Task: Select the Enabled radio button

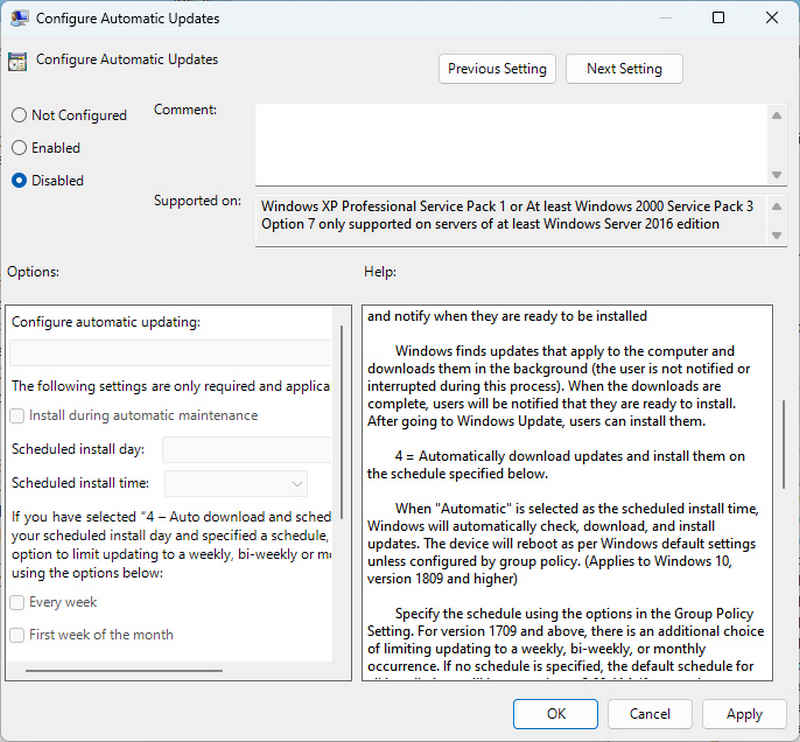Action: 19,147
